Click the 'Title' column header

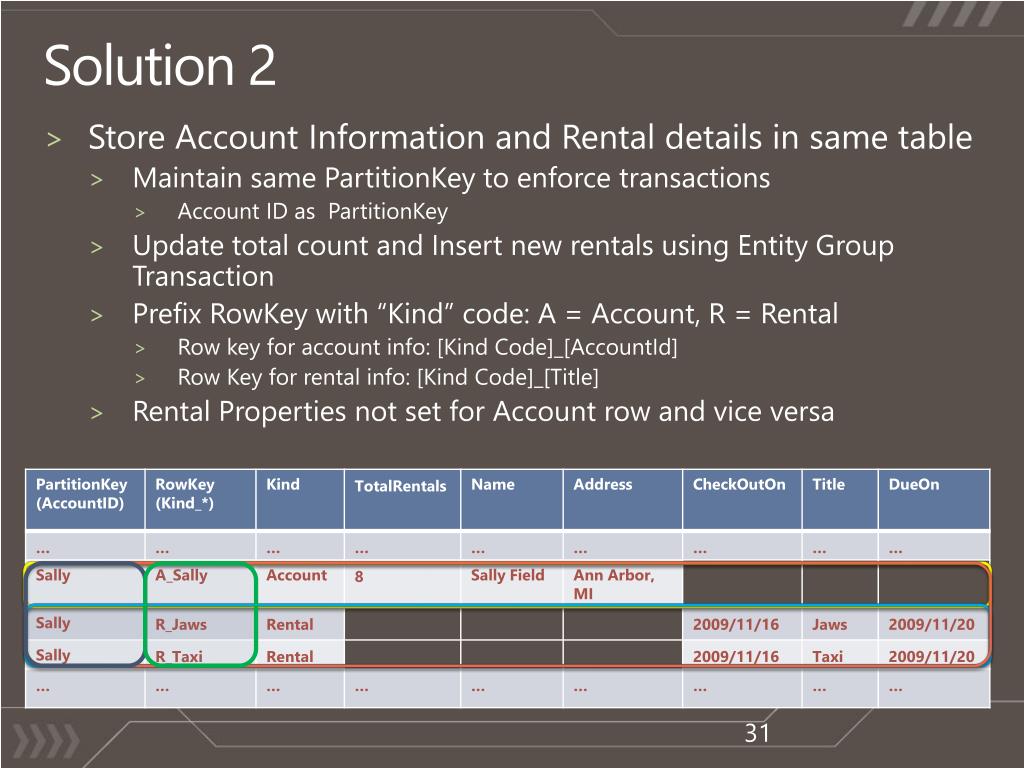coord(840,499)
